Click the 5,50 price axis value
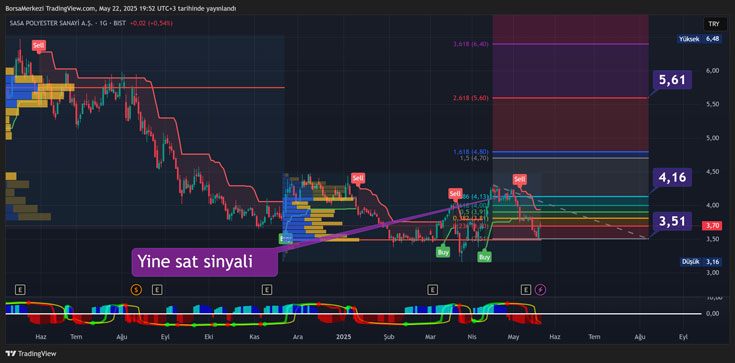Viewport: 735px width, 363px height. point(712,104)
